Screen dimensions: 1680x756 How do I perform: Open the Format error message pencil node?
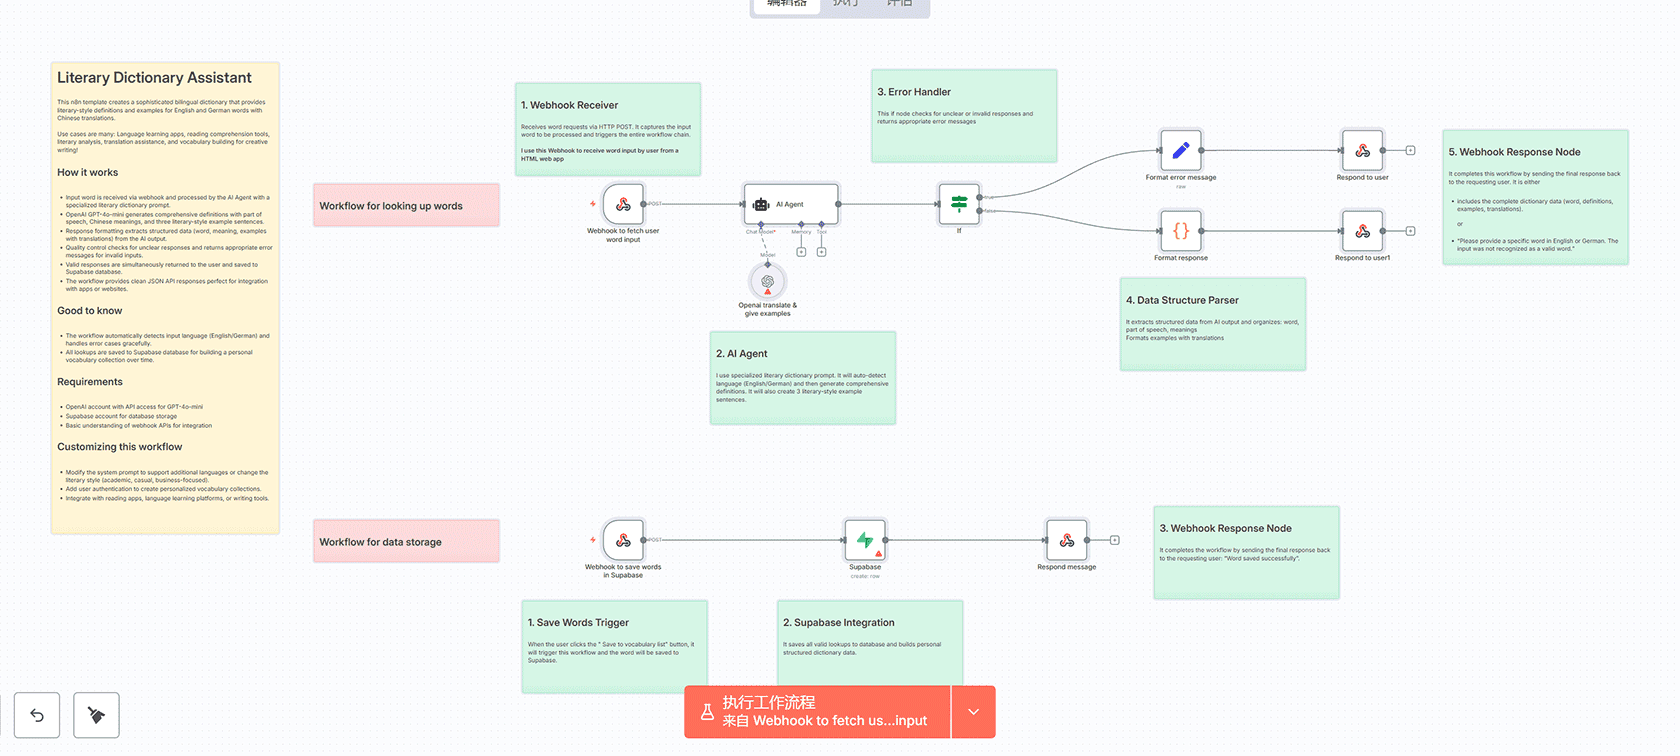coord(1180,151)
